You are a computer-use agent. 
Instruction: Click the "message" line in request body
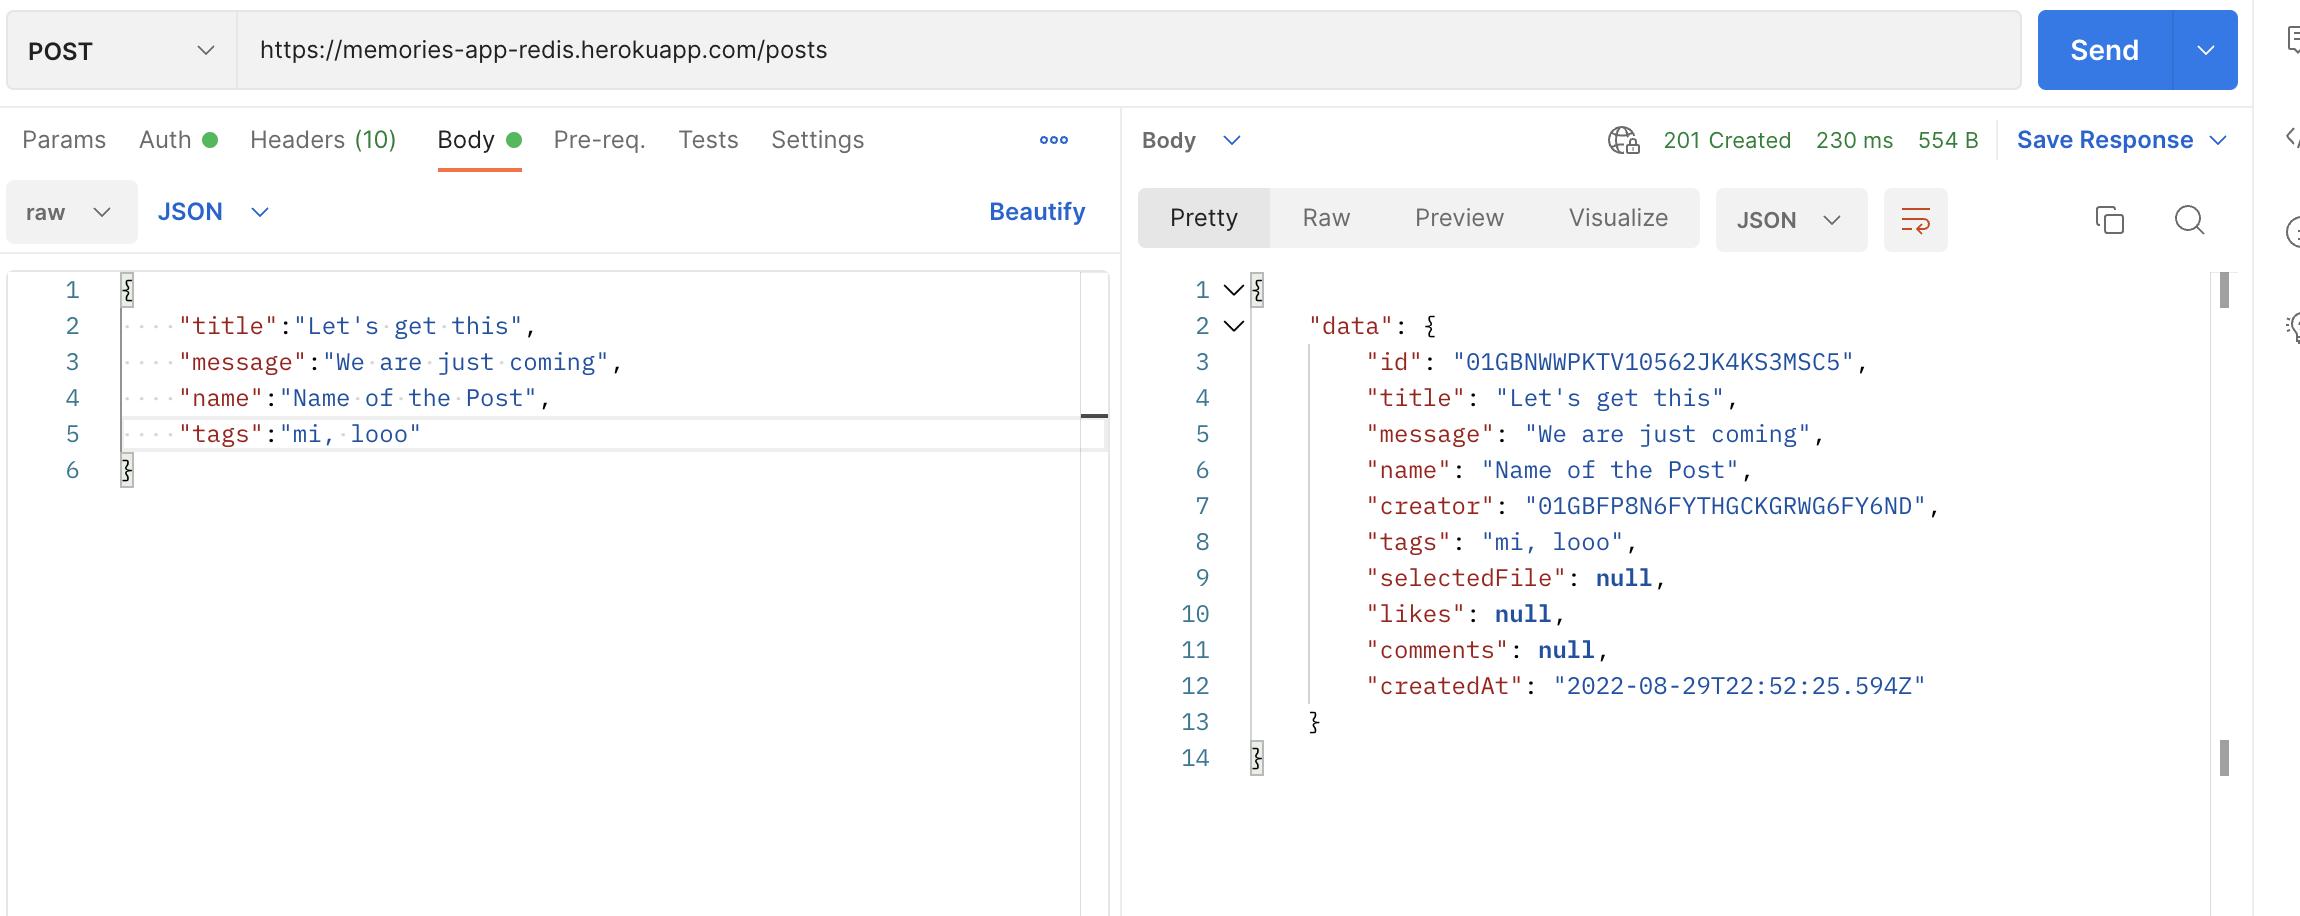400,362
